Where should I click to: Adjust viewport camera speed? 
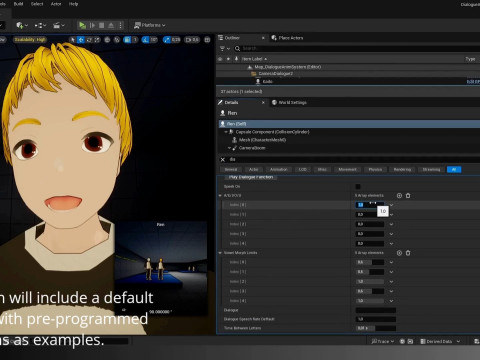click(x=192, y=40)
